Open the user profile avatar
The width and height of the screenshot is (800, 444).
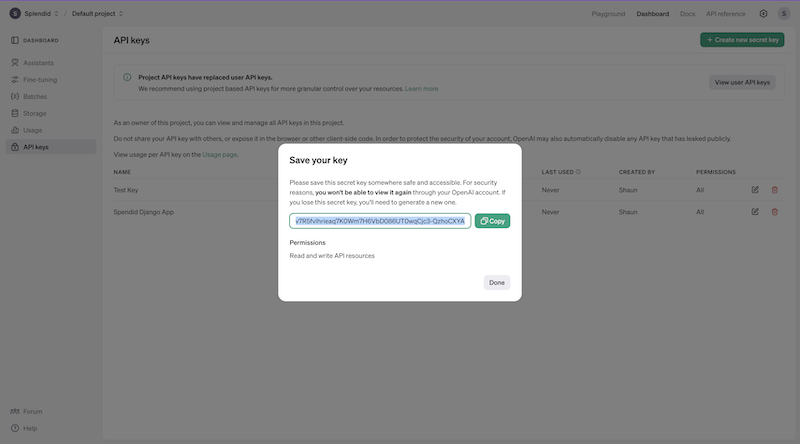click(x=784, y=14)
